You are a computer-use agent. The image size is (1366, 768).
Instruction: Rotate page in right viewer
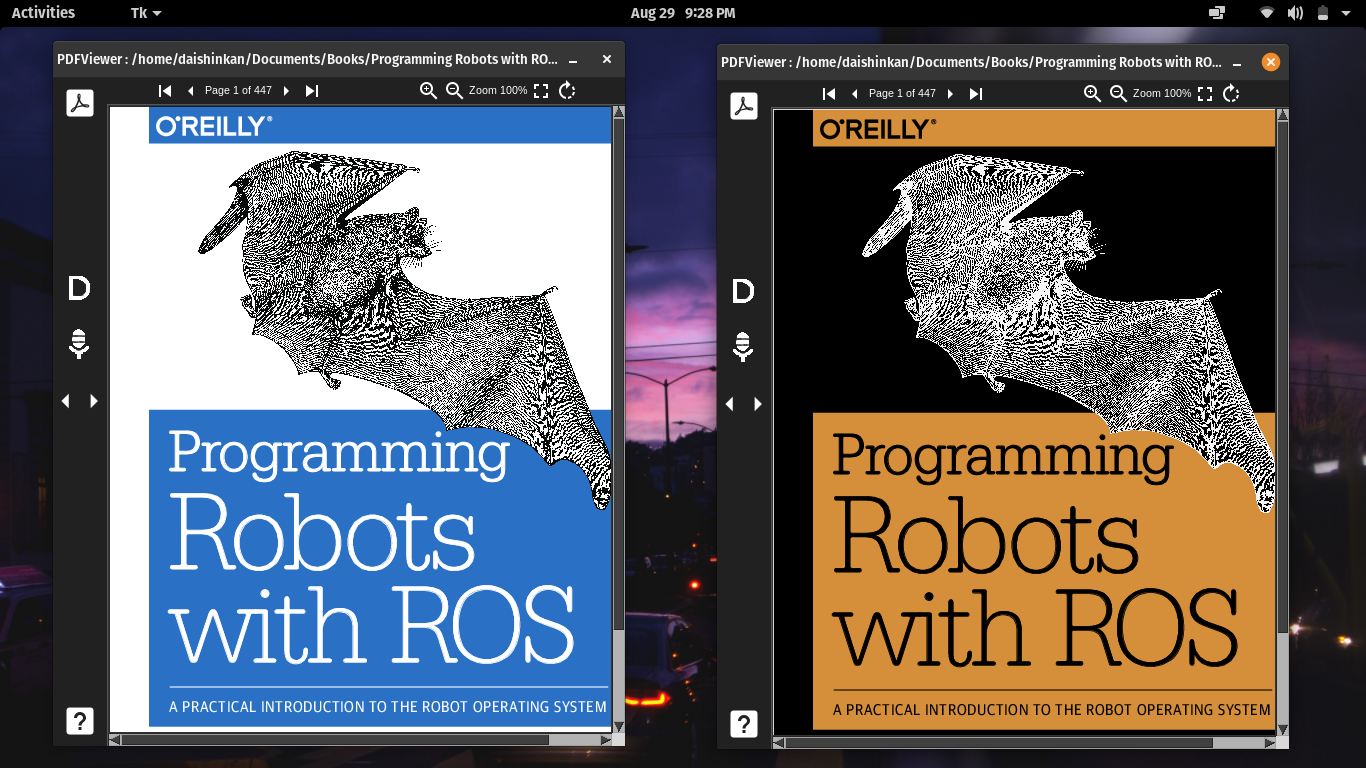tap(1231, 94)
